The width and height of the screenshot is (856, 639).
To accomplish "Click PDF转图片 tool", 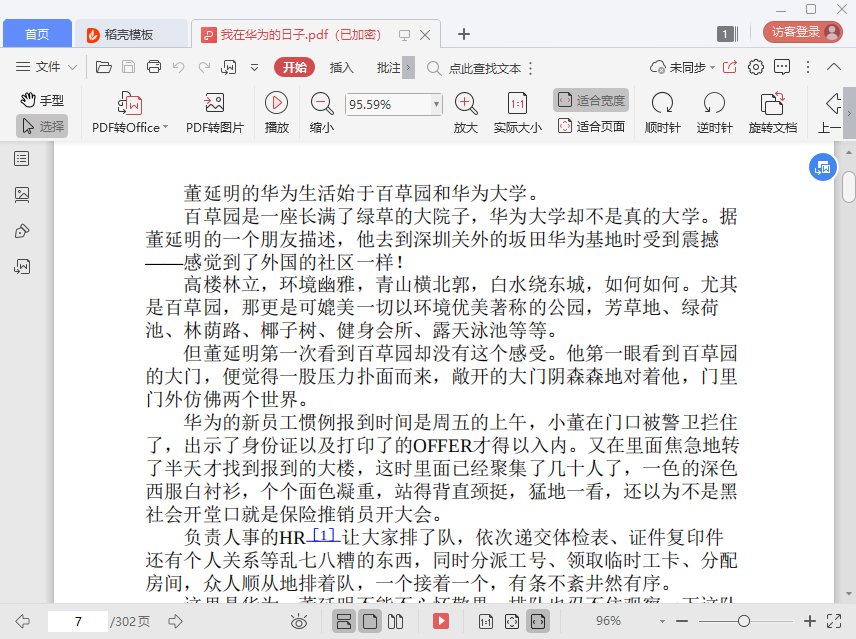I will coord(215,113).
